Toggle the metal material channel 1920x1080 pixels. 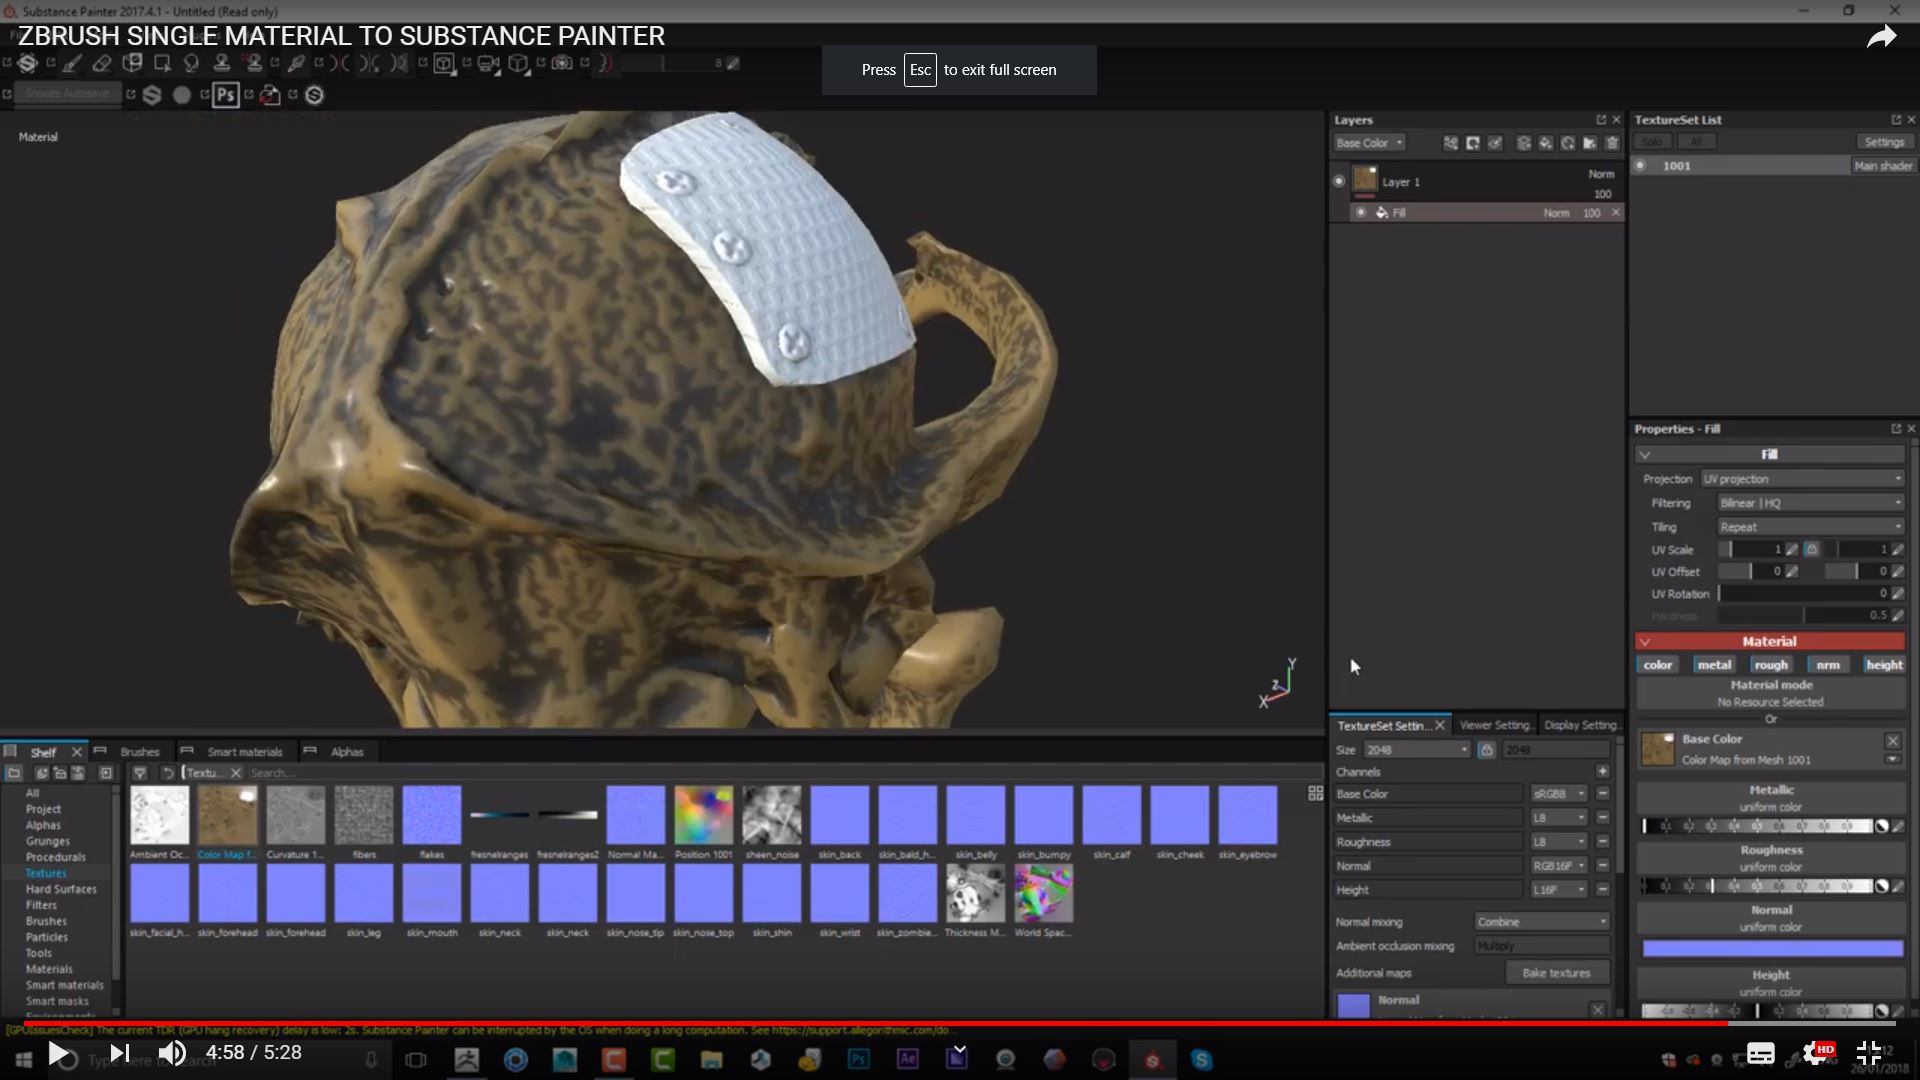(x=1714, y=665)
